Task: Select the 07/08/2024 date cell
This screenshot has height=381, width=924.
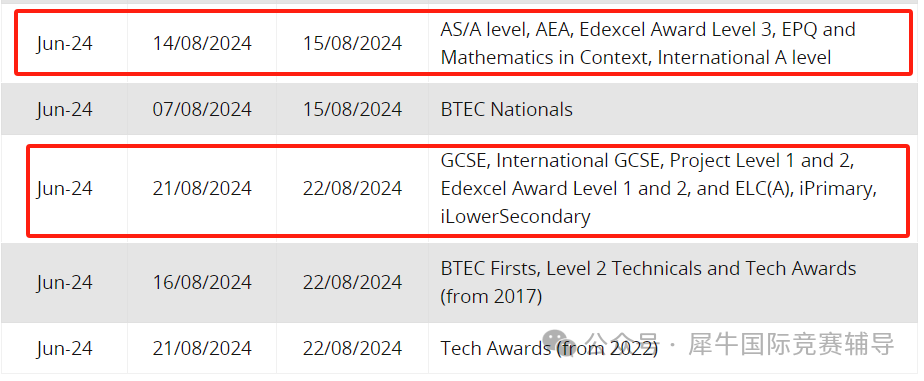Action: (202, 110)
